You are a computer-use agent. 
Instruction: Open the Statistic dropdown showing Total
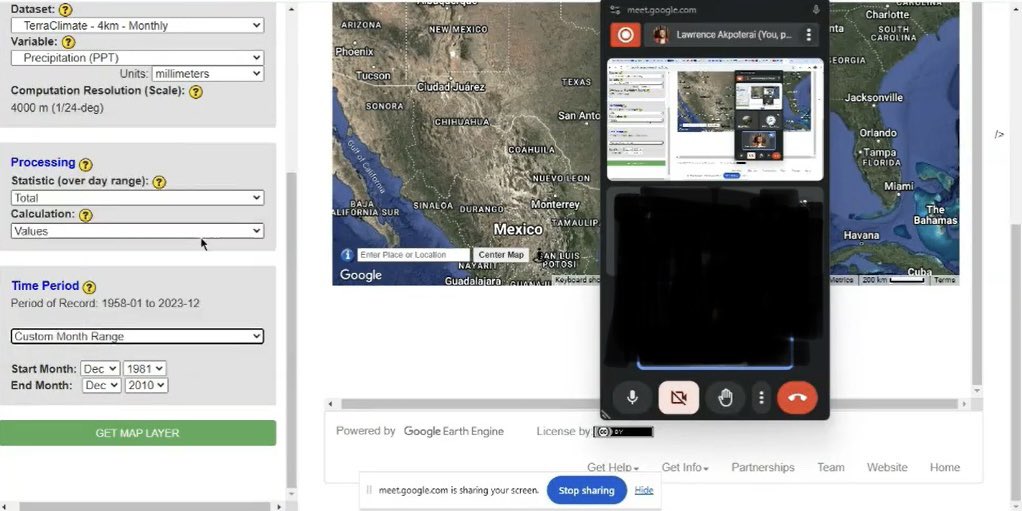point(138,197)
